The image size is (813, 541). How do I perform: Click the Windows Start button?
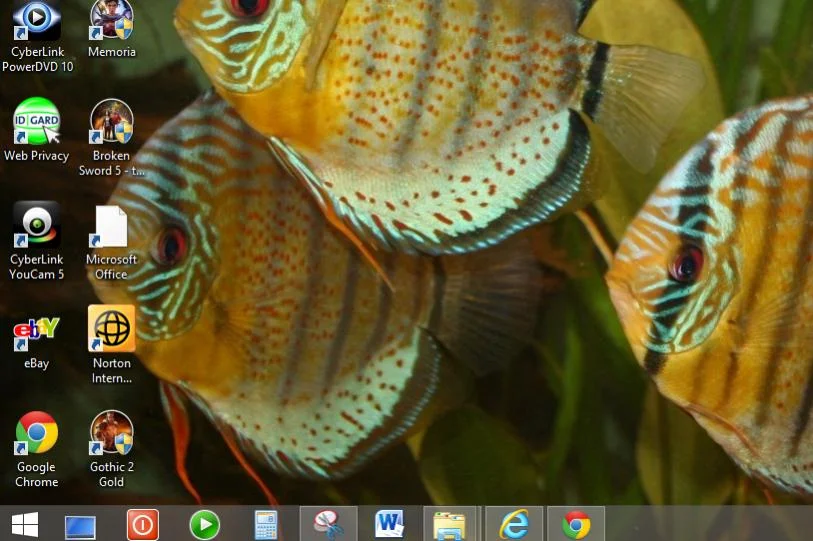(x=25, y=524)
